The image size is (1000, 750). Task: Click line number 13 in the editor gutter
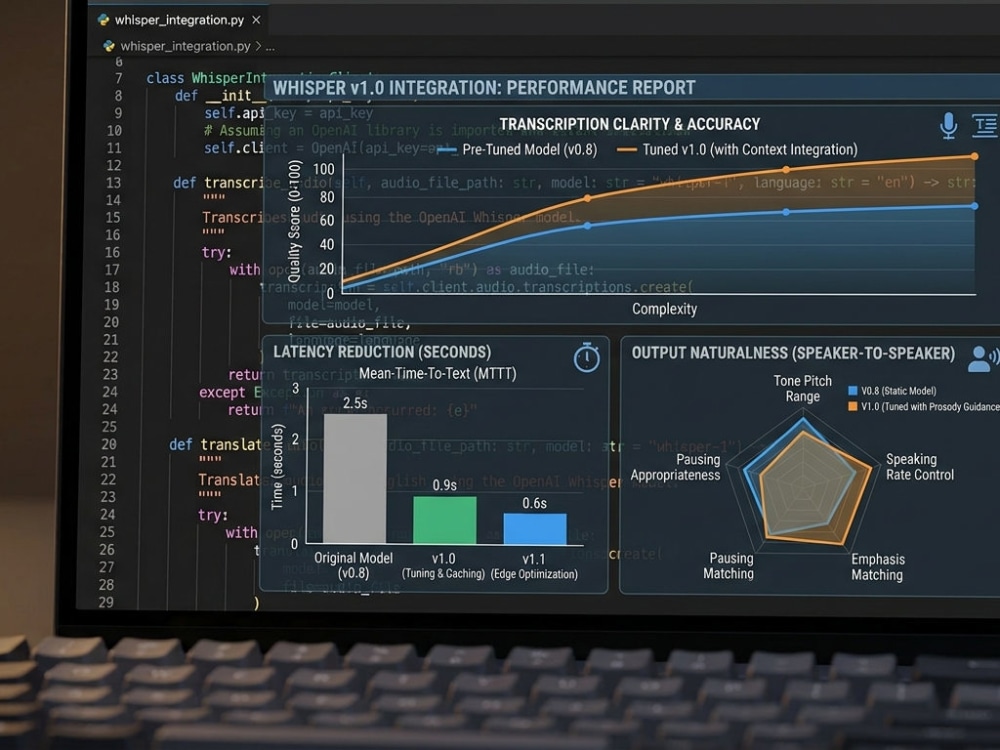pyautogui.click(x=114, y=183)
